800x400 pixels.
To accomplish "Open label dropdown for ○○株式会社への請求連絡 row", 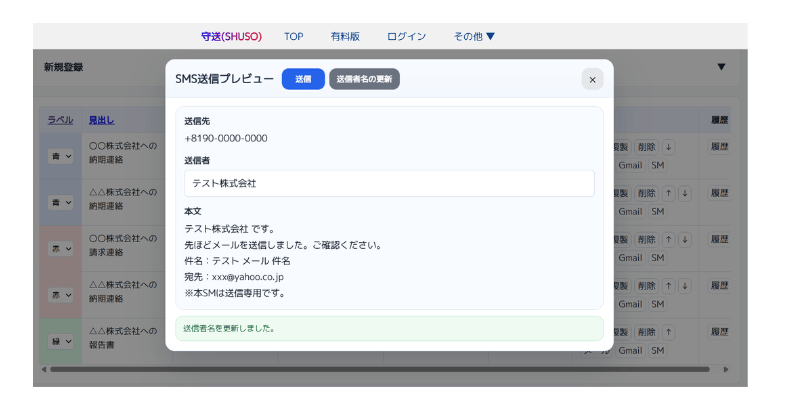I will (x=61, y=248).
